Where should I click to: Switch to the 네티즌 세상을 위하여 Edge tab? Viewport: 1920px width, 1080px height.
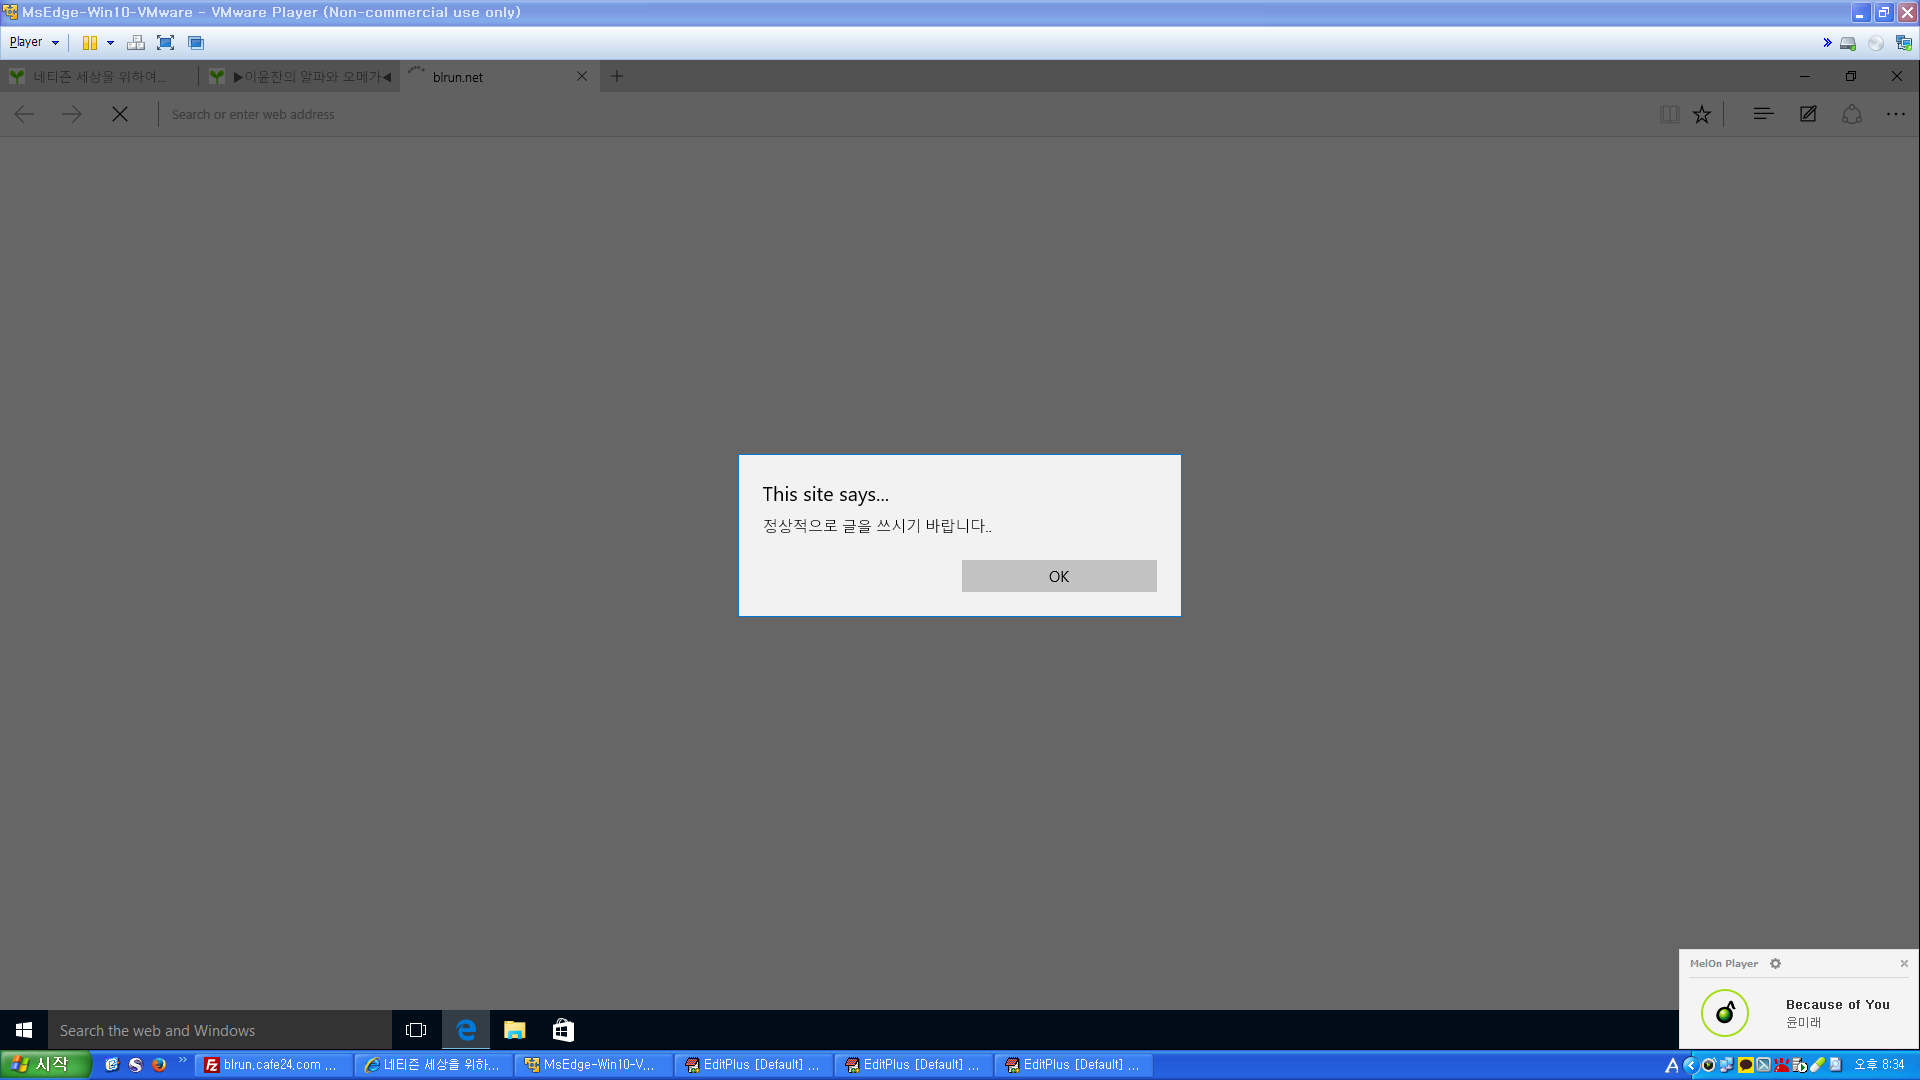[x=99, y=76]
